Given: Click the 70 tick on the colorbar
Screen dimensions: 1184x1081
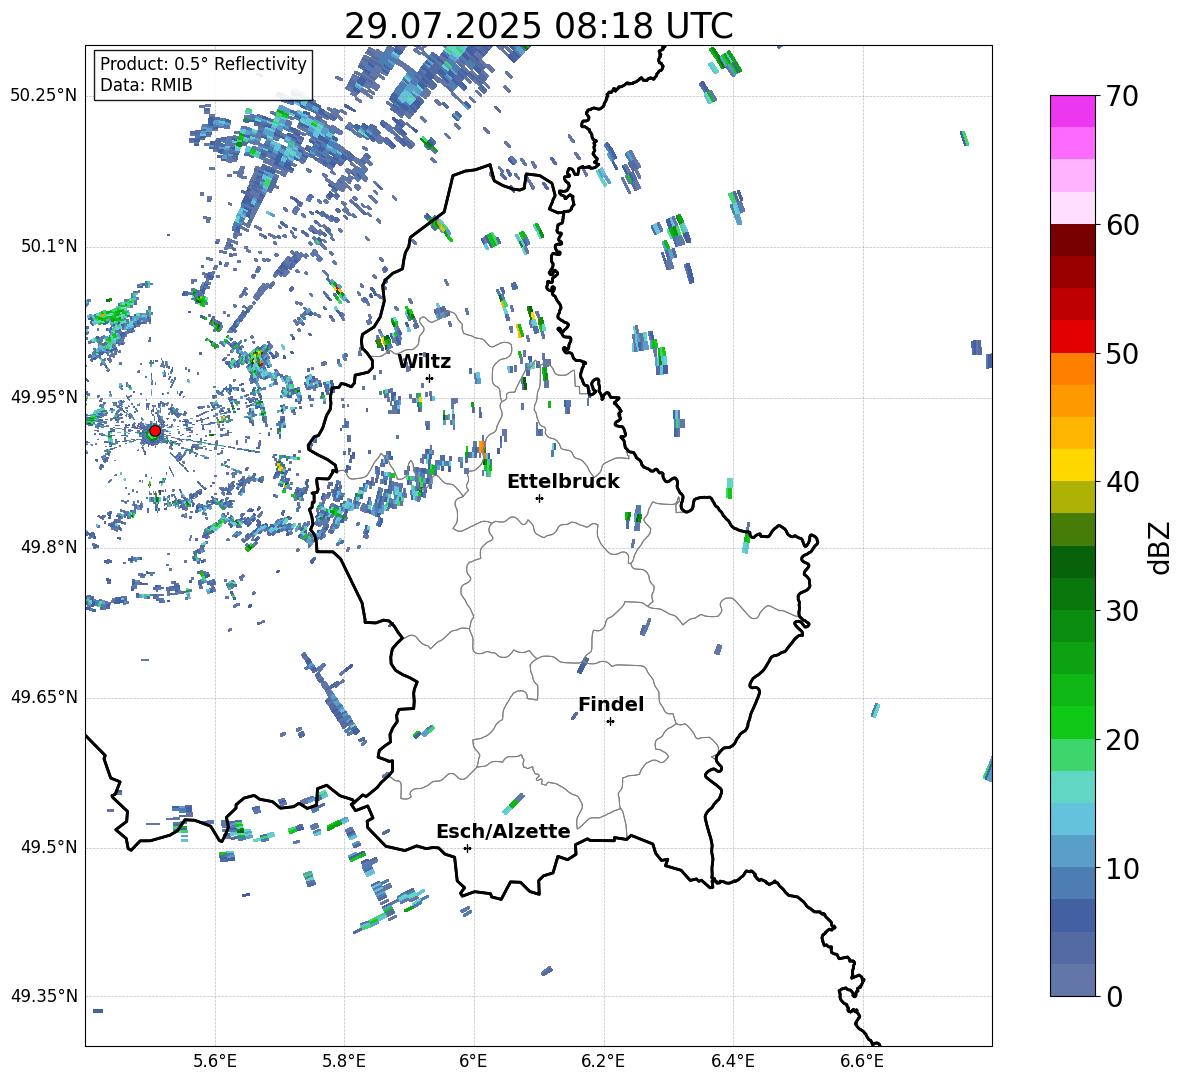Looking at the screenshot, I should click(x=1123, y=96).
